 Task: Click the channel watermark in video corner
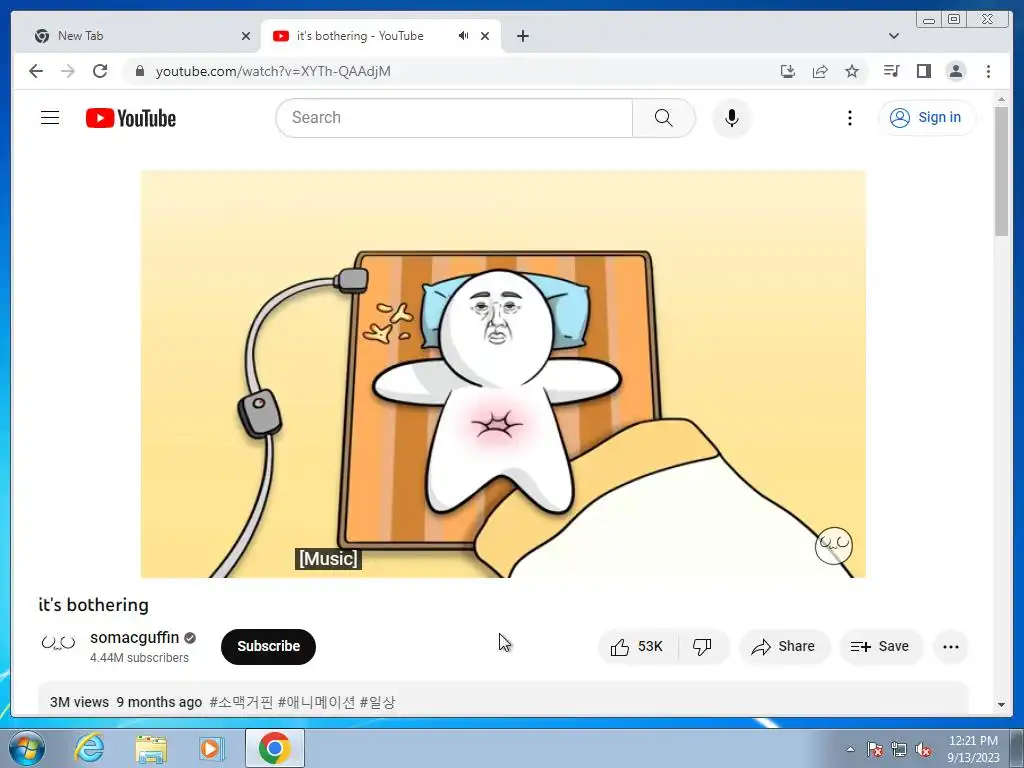click(834, 545)
